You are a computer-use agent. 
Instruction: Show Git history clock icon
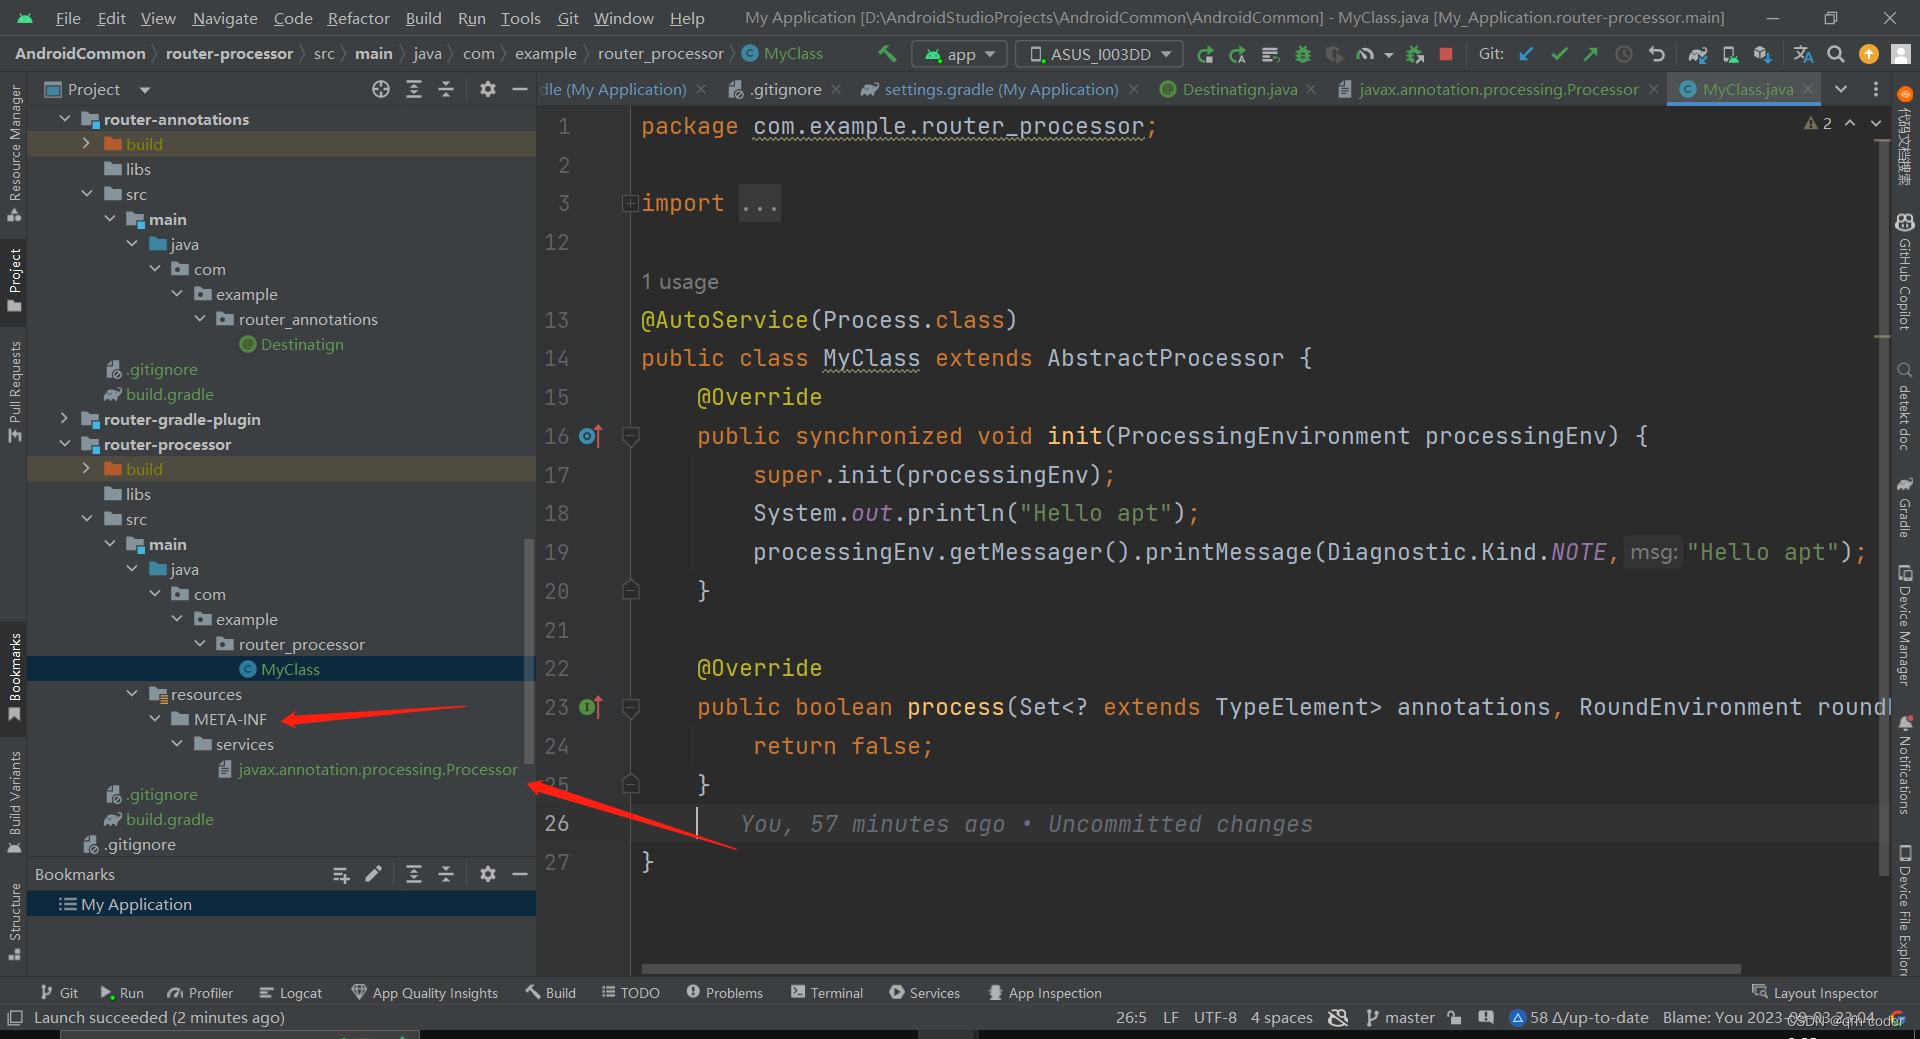pyautogui.click(x=1624, y=54)
